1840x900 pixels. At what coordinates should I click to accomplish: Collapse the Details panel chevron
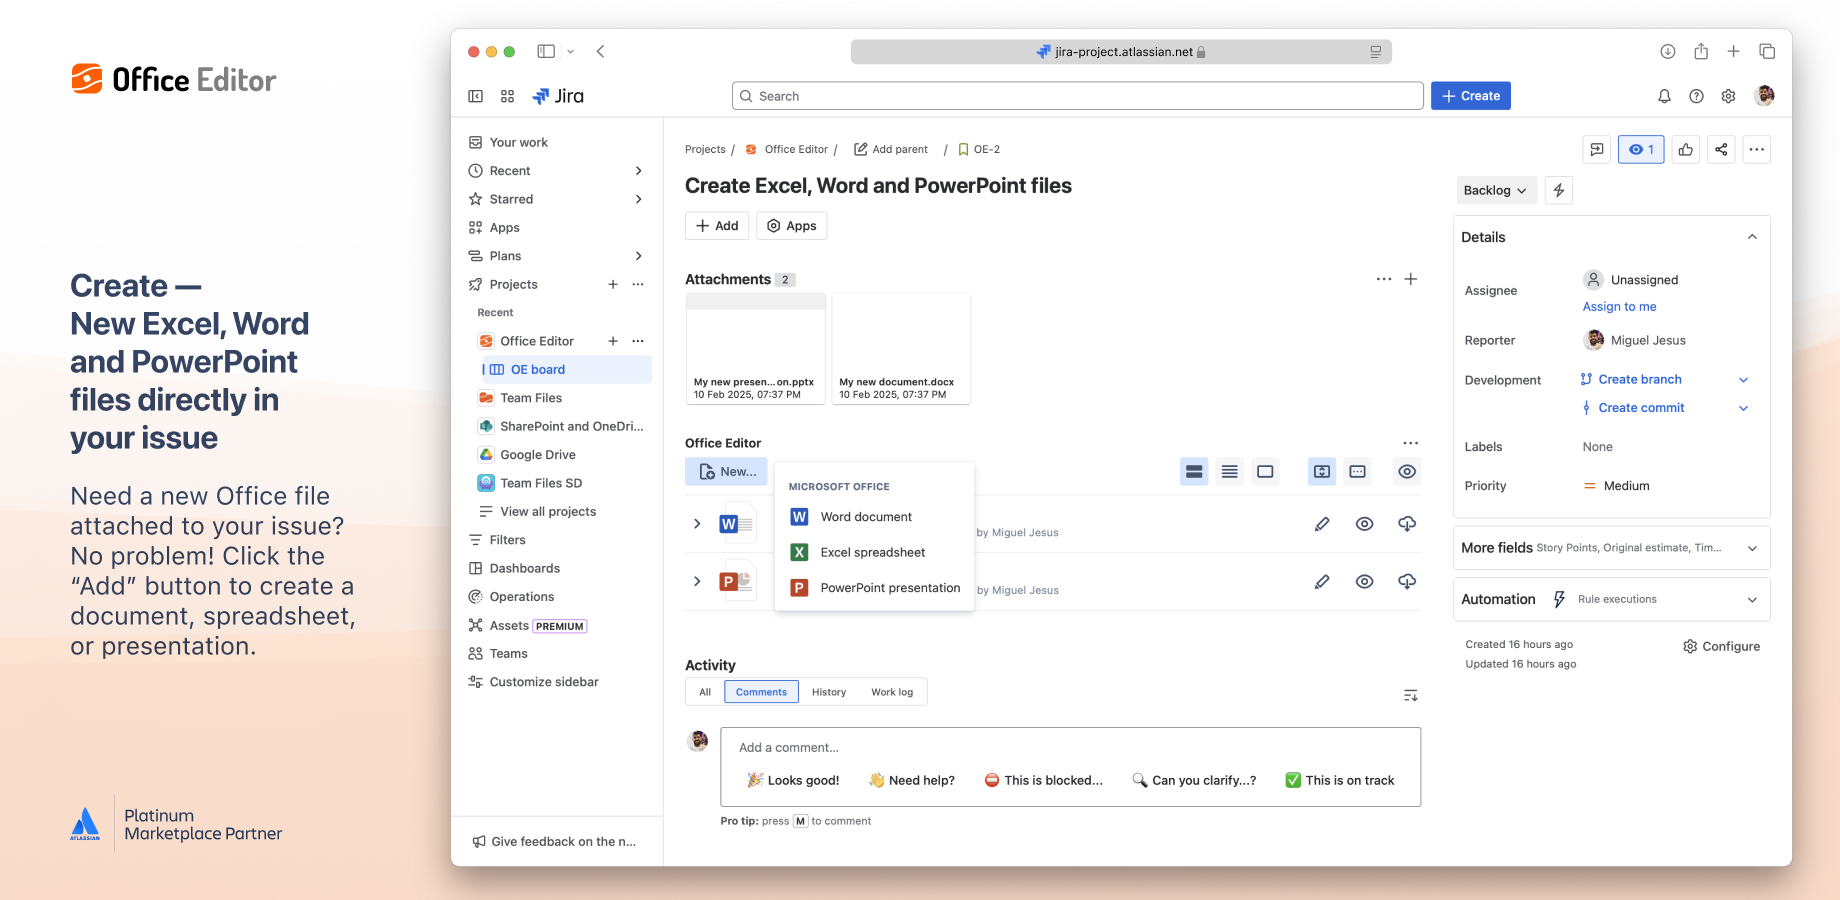point(1752,237)
